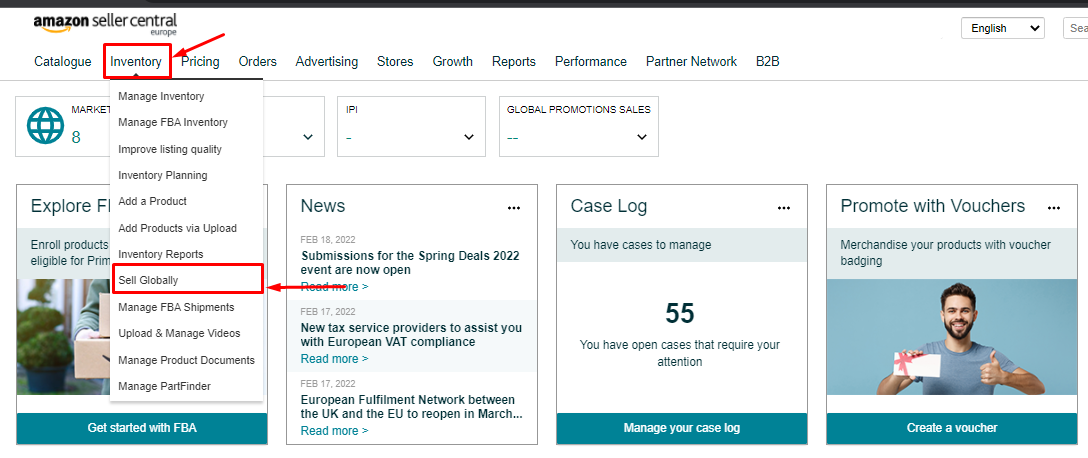Expand the Marketplaces card chevron
This screenshot has height=458, width=1088.
pos(308,137)
